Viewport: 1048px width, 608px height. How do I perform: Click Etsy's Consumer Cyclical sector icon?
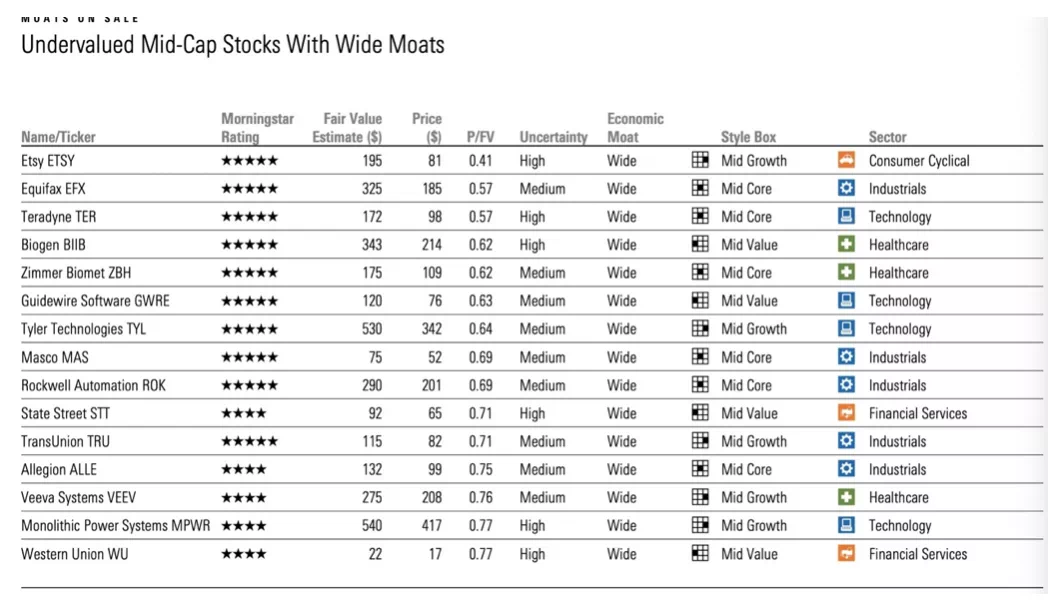tap(846, 160)
